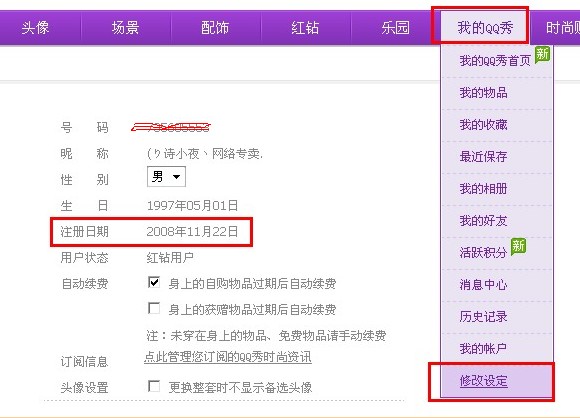This screenshot has height=418, width=580.
Task: Click the birthday value 1997年05月01日
Action: pyautogui.click(x=192, y=206)
